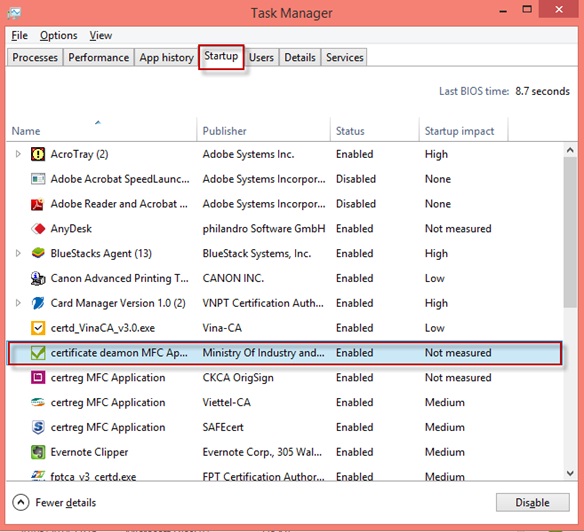Click the 8.7 seconds BIOS time value

[x=542, y=91]
